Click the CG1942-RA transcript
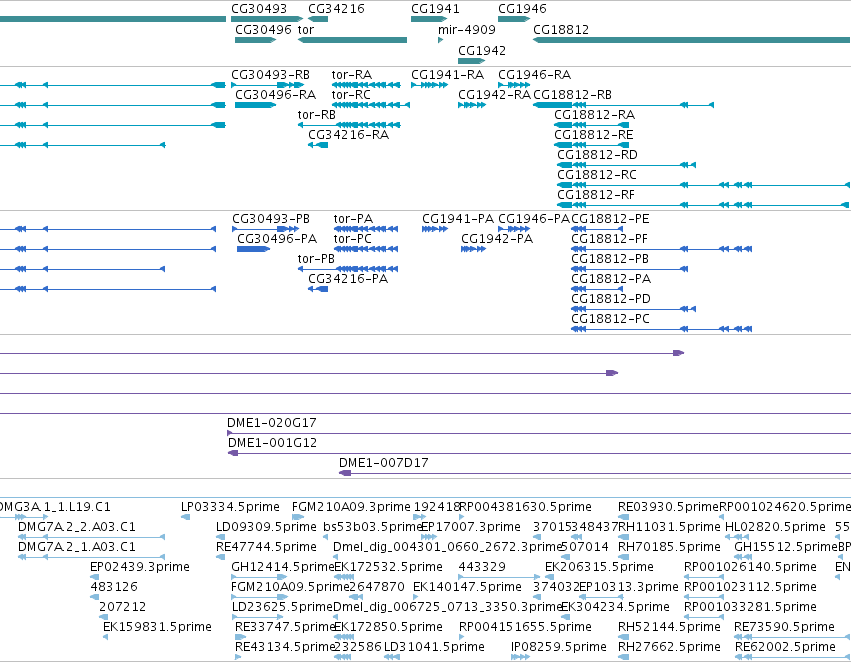Screen dimensions: 851x662 pos(472,105)
